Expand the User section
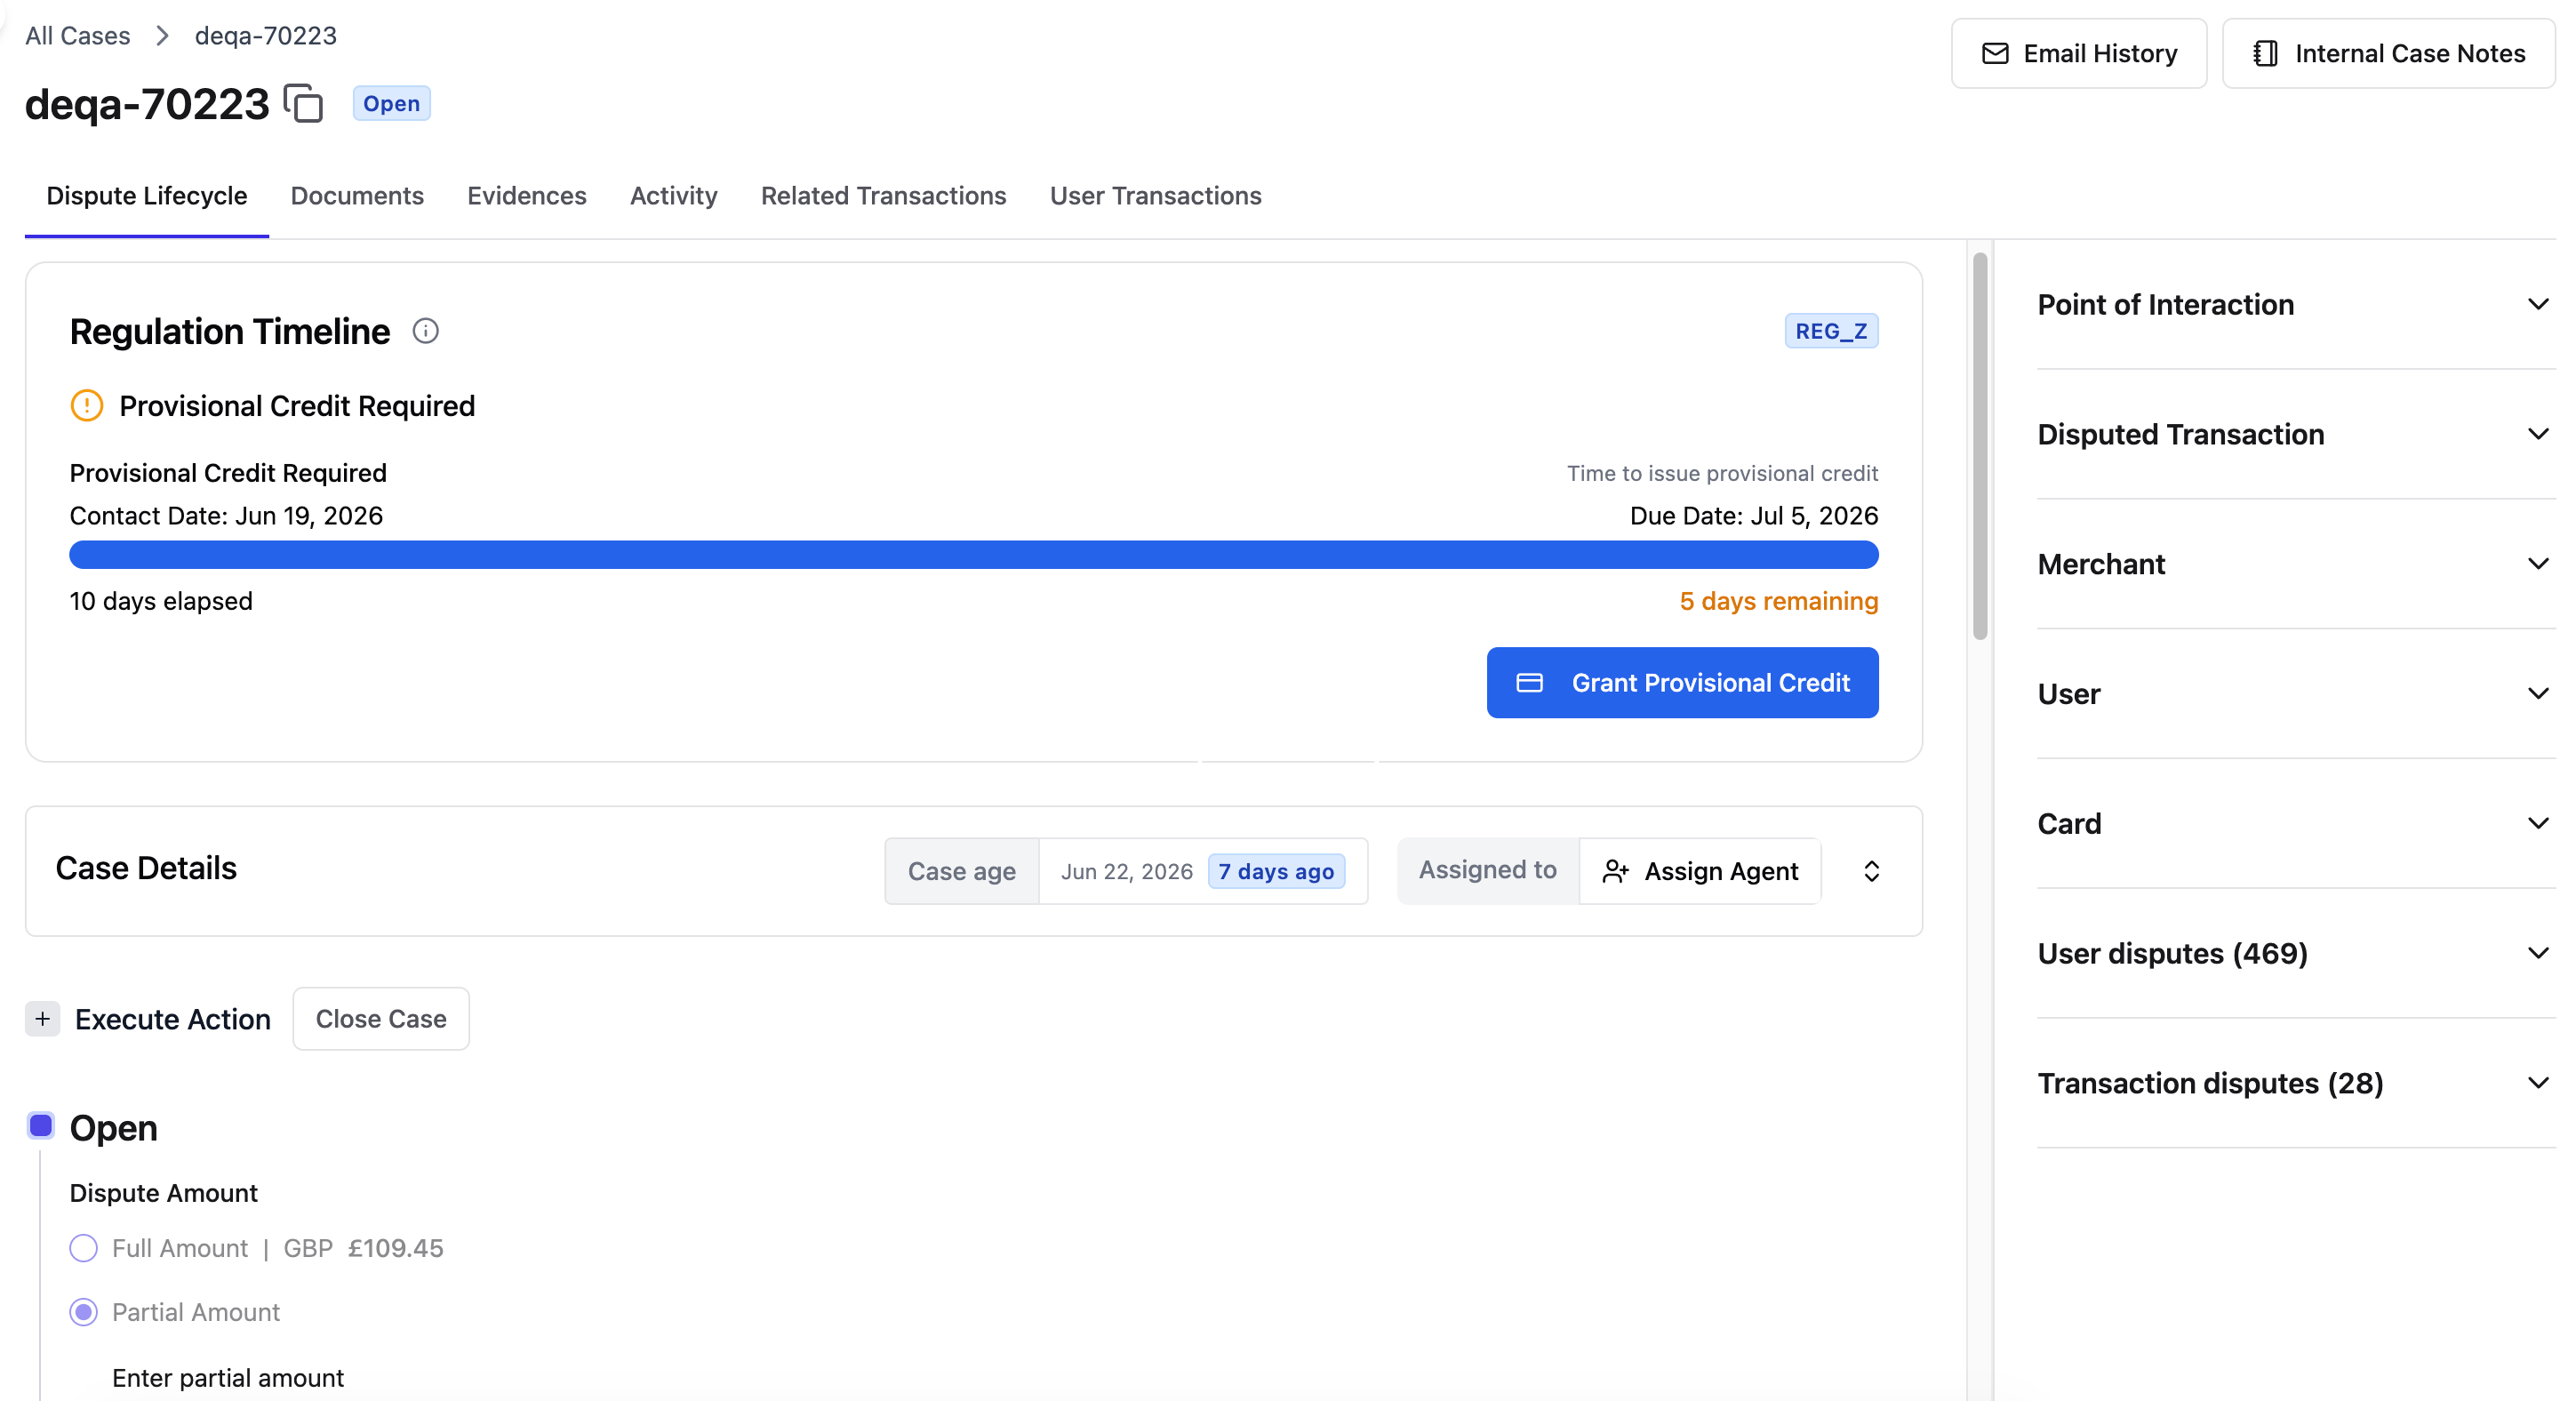Image resolution: width=2576 pixels, height=1401 pixels. 2296,694
